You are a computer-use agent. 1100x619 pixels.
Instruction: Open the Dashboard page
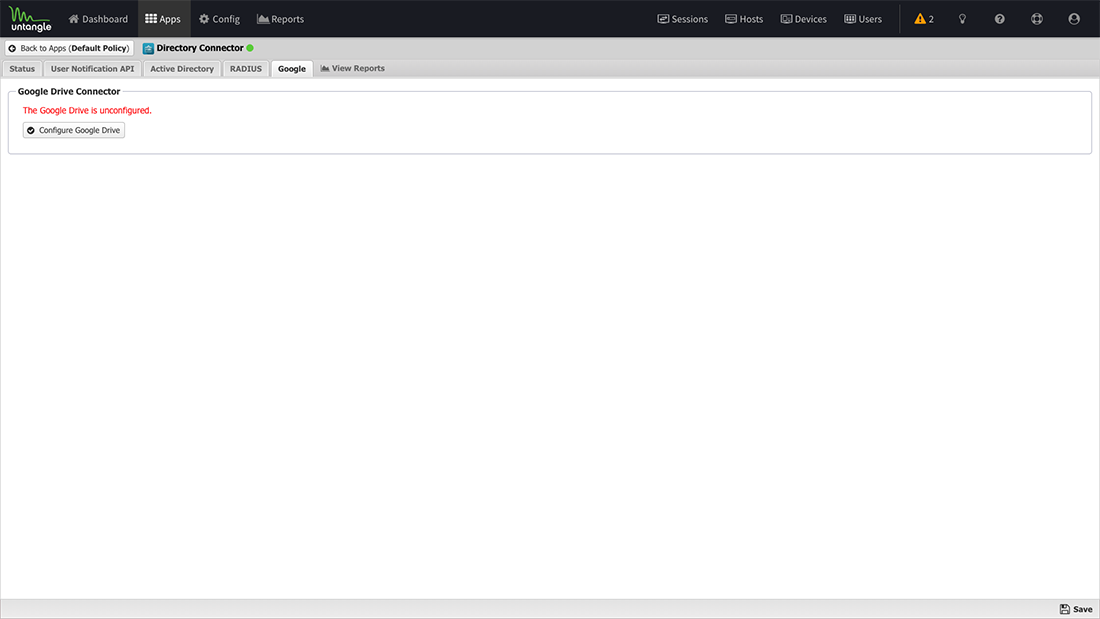(98, 19)
